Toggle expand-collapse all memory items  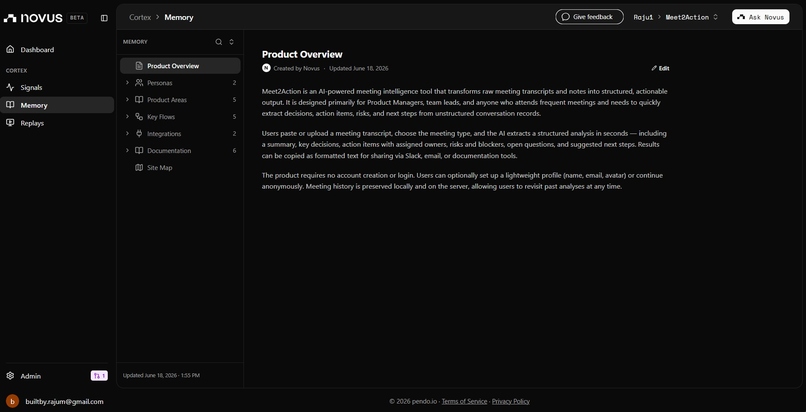[x=231, y=42]
